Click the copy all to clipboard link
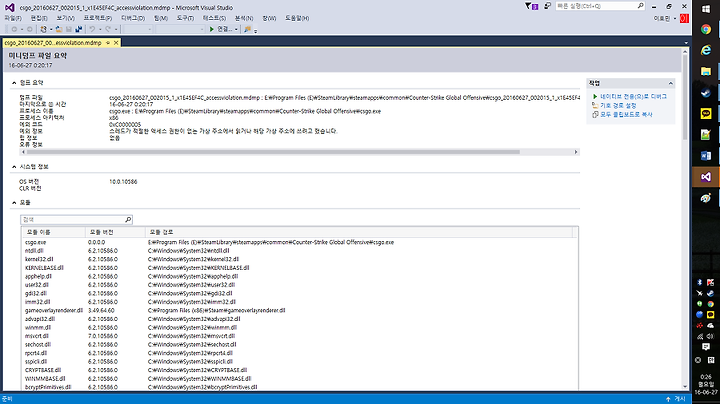 (626, 115)
